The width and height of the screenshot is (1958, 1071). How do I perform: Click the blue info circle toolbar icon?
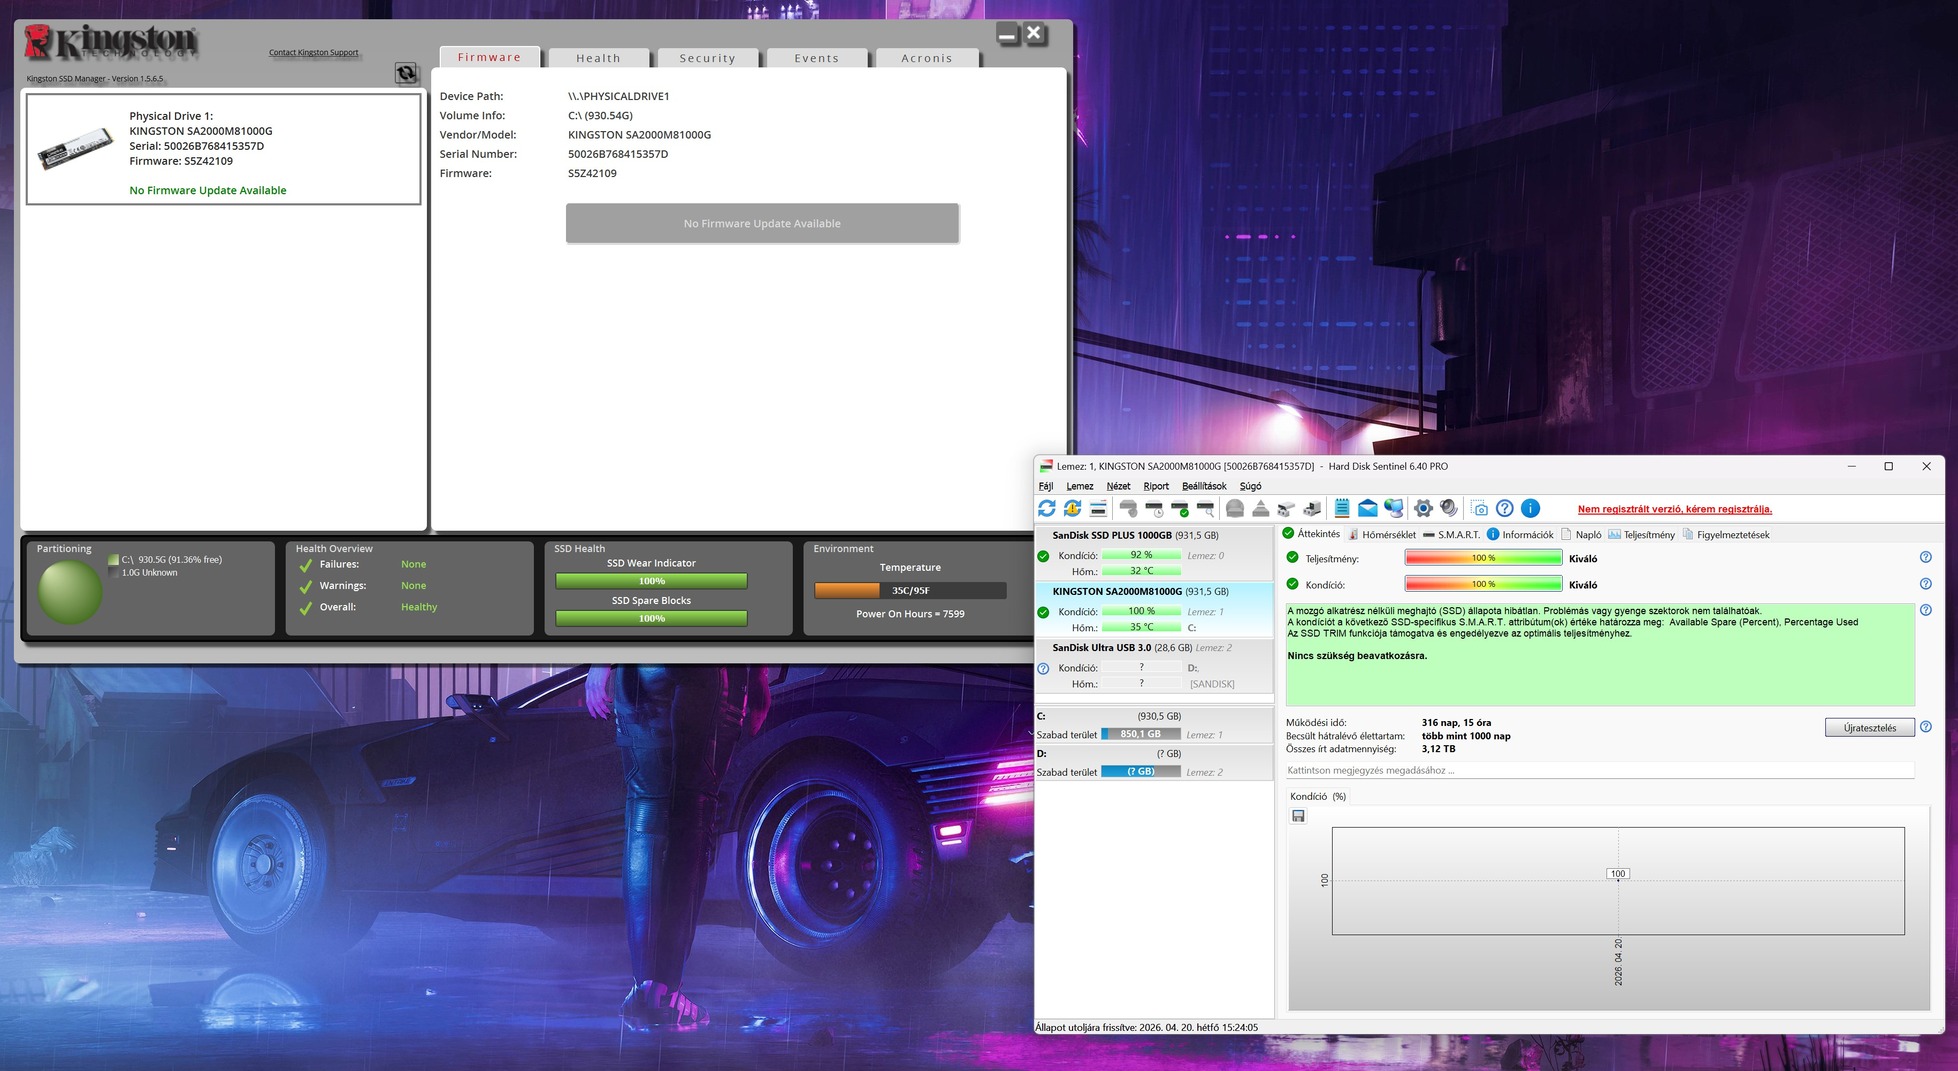1530,509
